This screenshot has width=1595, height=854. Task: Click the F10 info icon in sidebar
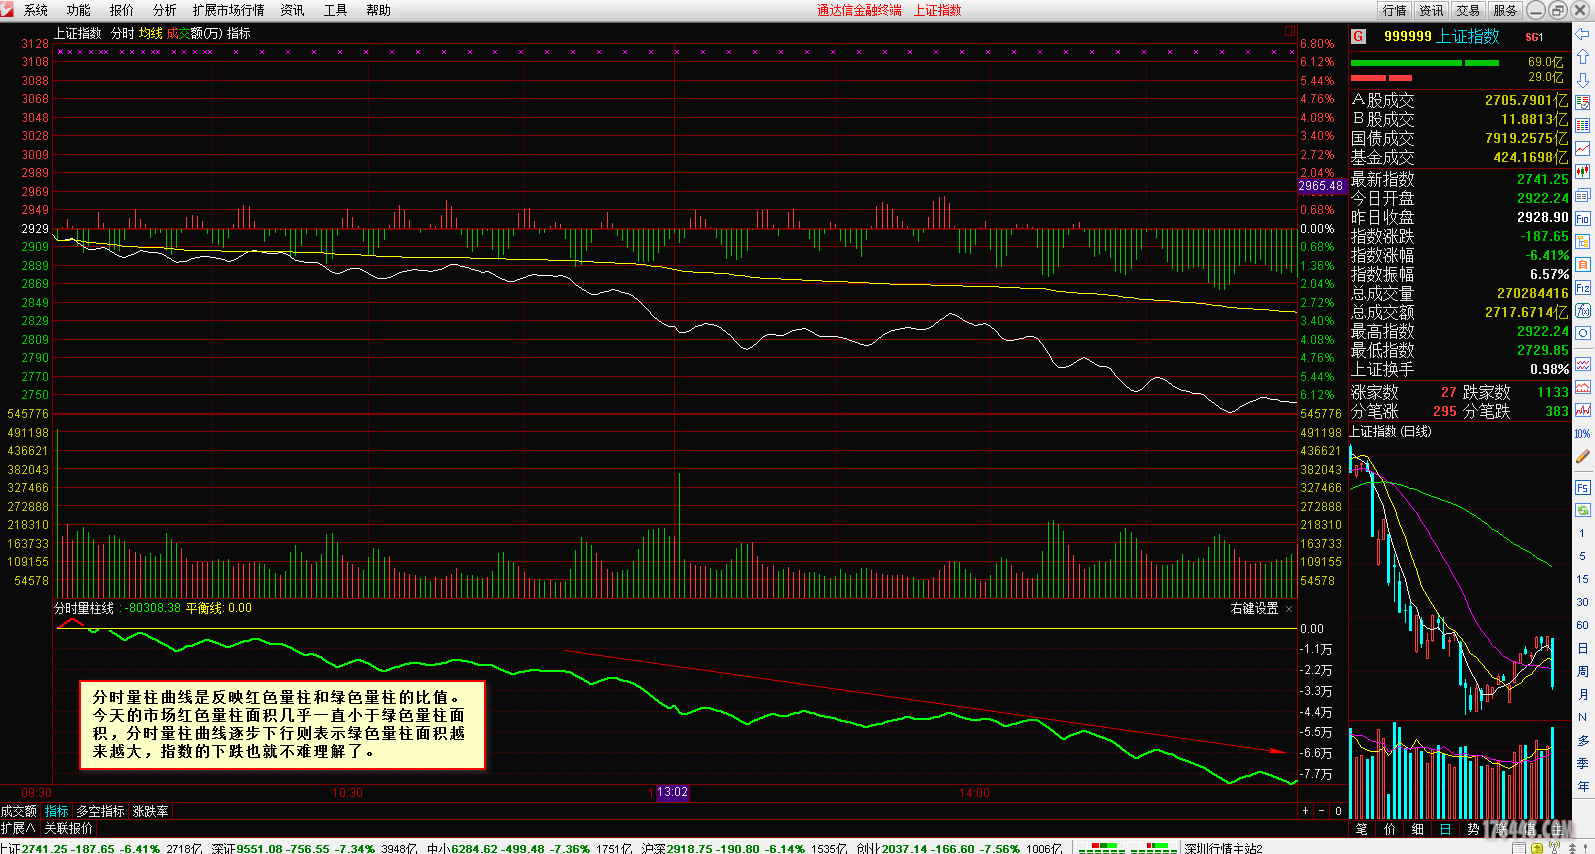[x=1583, y=218]
